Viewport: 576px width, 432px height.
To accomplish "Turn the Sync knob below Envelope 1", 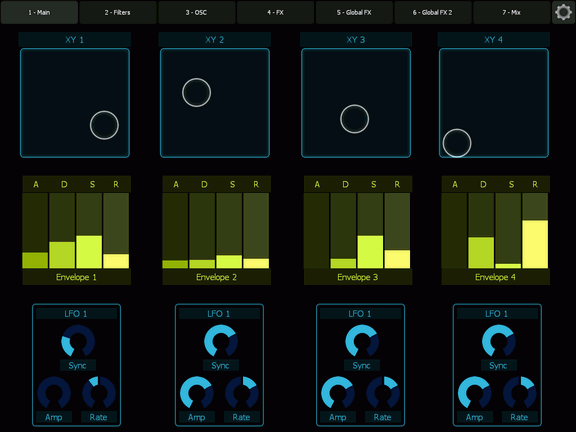I will pos(78,341).
